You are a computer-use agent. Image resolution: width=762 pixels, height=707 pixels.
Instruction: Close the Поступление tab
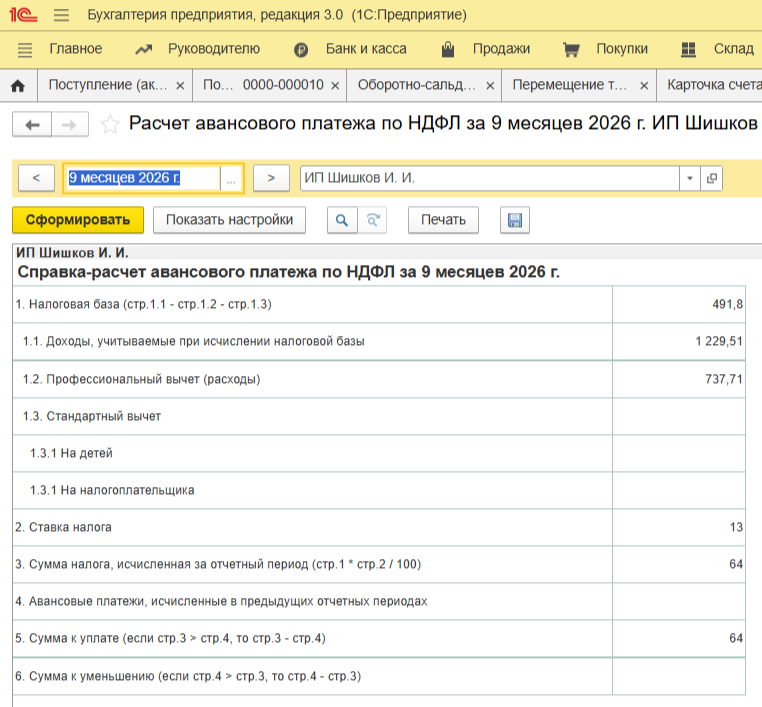[180, 86]
